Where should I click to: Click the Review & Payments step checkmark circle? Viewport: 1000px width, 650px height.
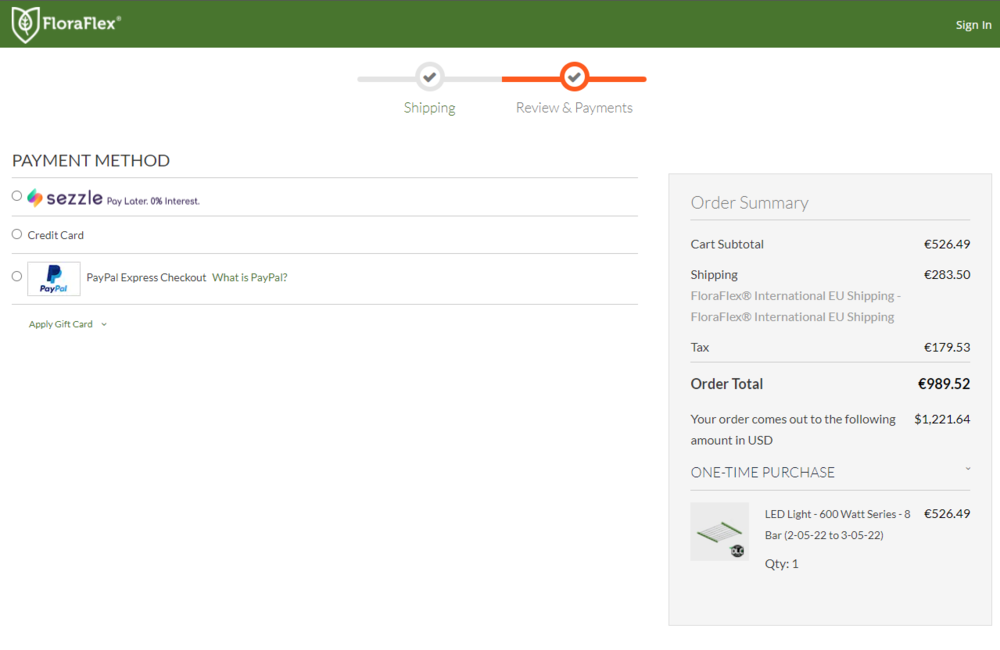tap(574, 77)
